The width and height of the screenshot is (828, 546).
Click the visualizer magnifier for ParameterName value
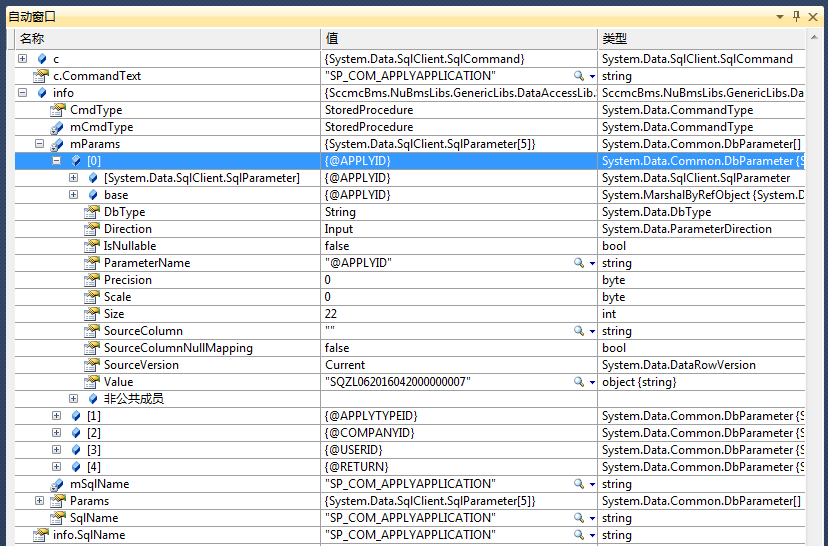pos(579,263)
